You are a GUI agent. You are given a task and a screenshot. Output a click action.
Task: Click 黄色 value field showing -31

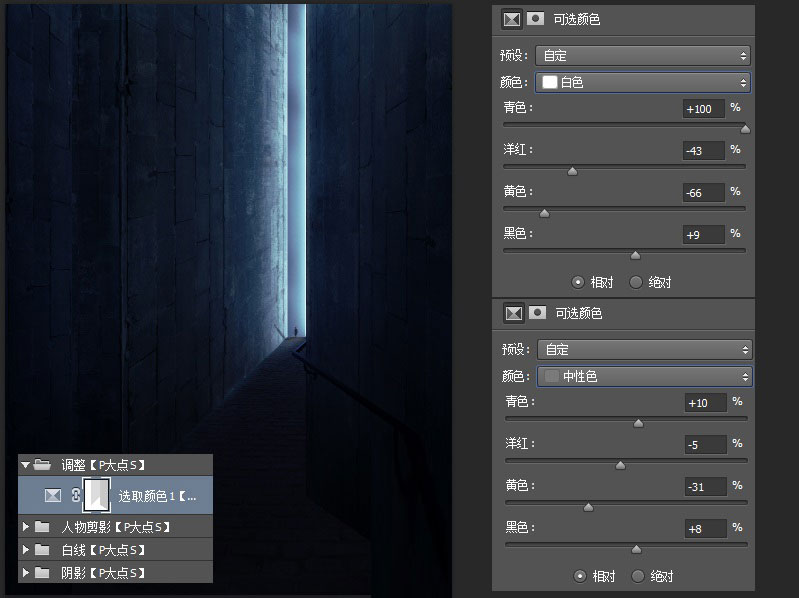coord(706,486)
